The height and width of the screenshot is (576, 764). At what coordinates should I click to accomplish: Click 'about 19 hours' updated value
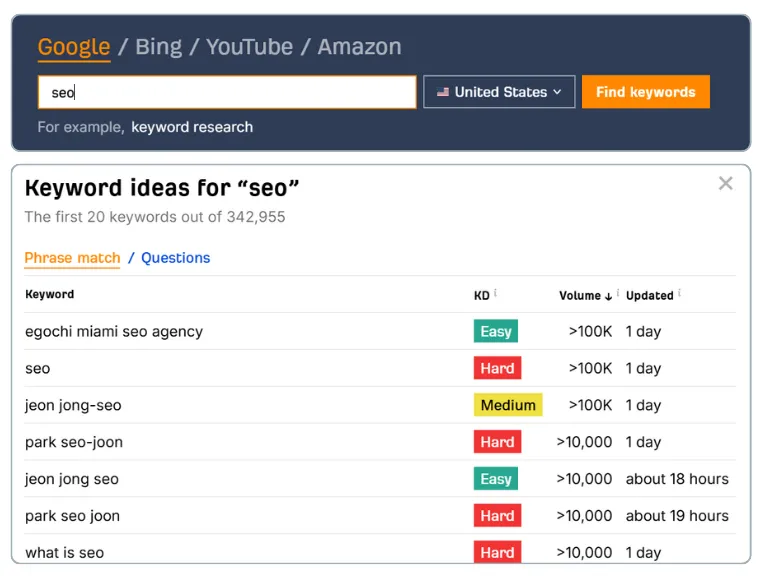[x=677, y=516]
